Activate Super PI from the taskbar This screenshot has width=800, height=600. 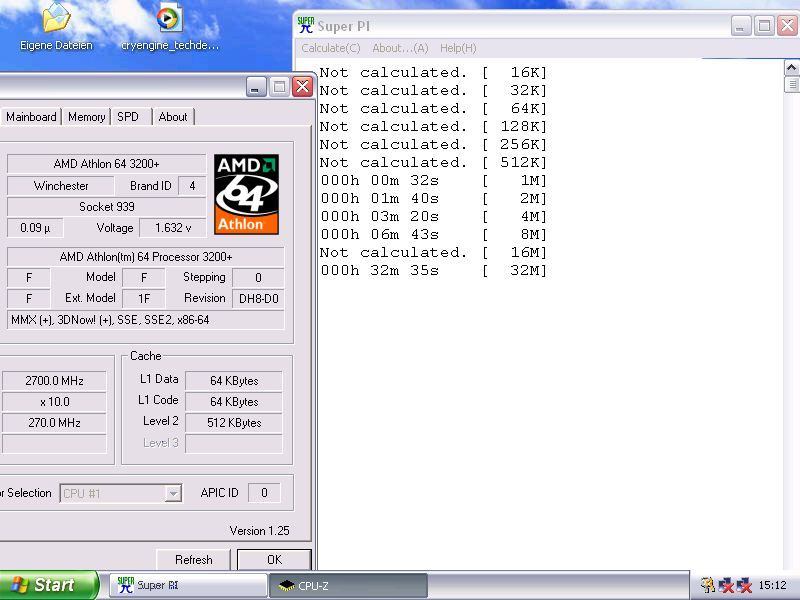pos(188,585)
